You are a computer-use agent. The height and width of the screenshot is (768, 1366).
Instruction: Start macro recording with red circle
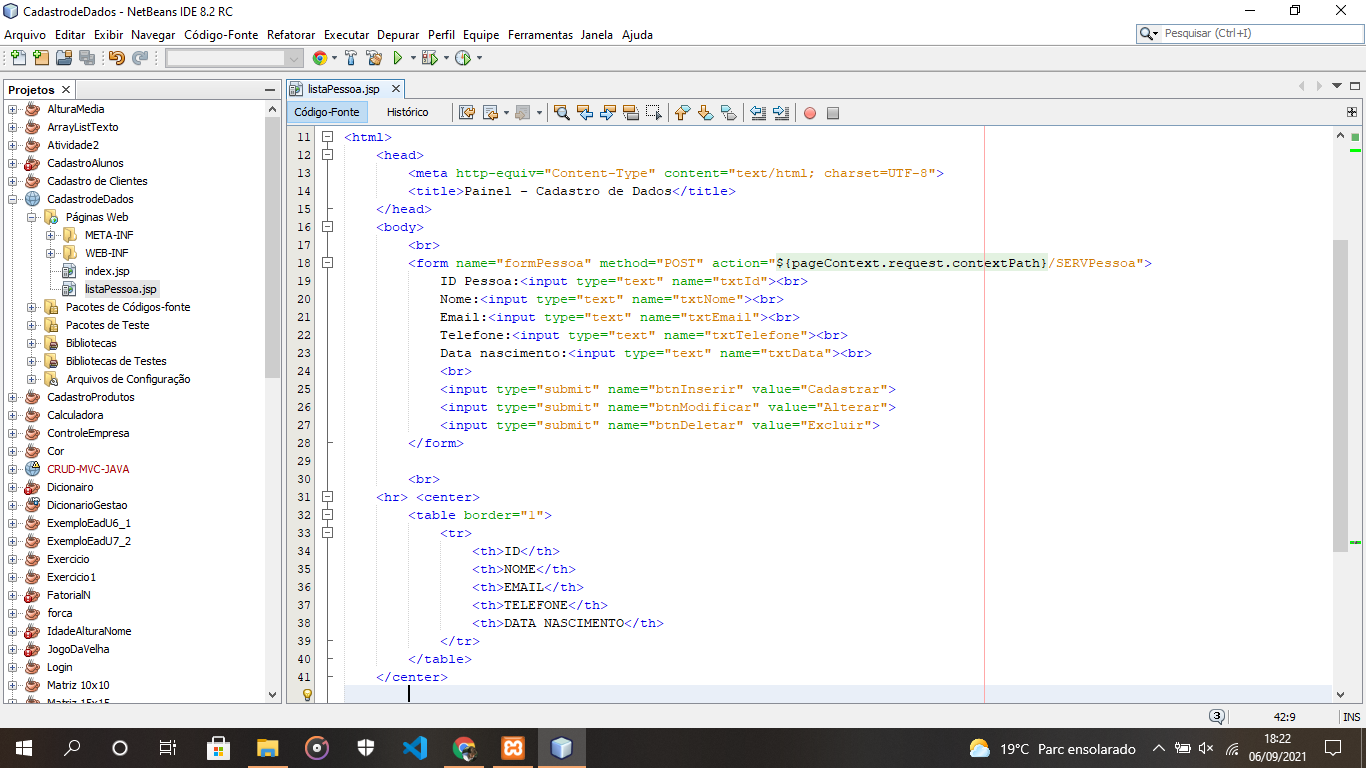coord(810,113)
